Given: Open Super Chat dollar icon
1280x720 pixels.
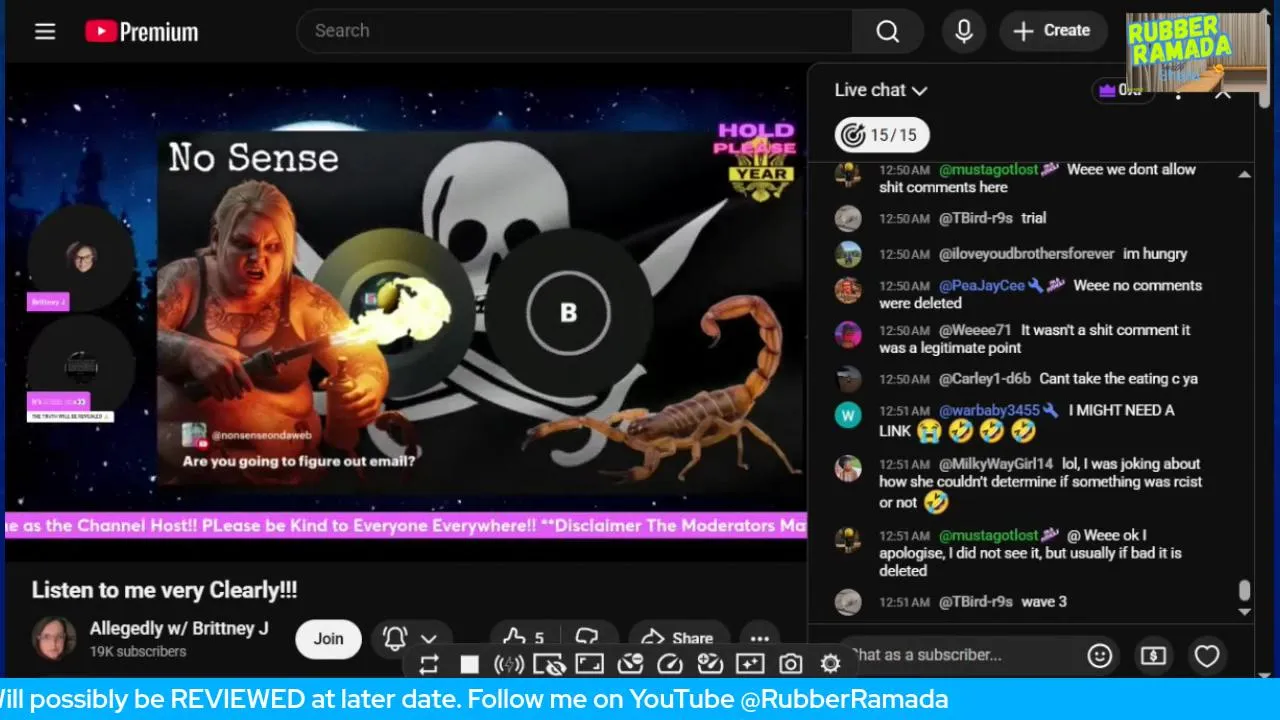Looking at the screenshot, I should click(x=1153, y=656).
